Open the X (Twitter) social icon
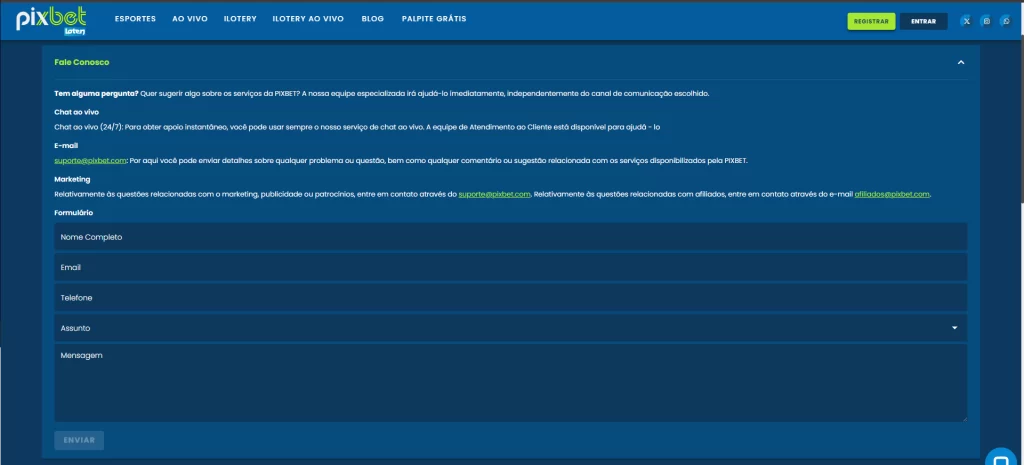This screenshot has width=1024, height=465. [966, 21]
